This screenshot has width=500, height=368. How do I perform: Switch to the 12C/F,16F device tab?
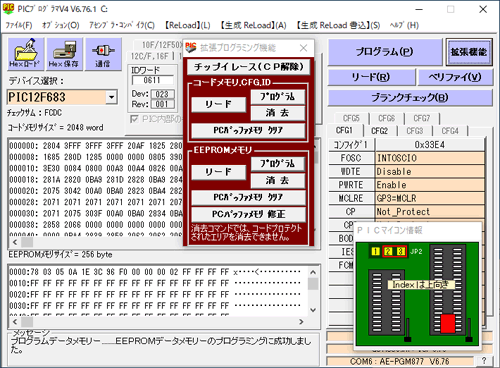[150, 56]
